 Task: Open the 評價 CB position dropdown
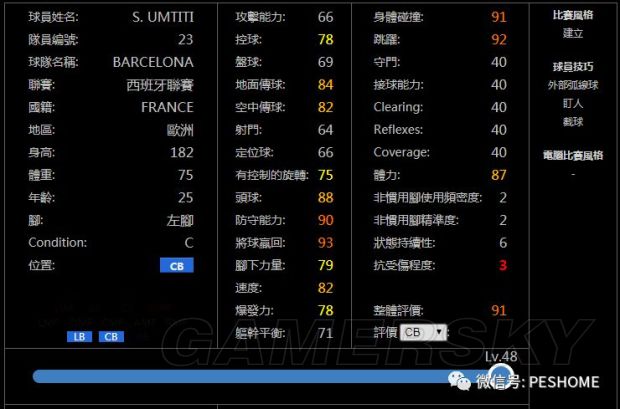[x=423, y=332]
